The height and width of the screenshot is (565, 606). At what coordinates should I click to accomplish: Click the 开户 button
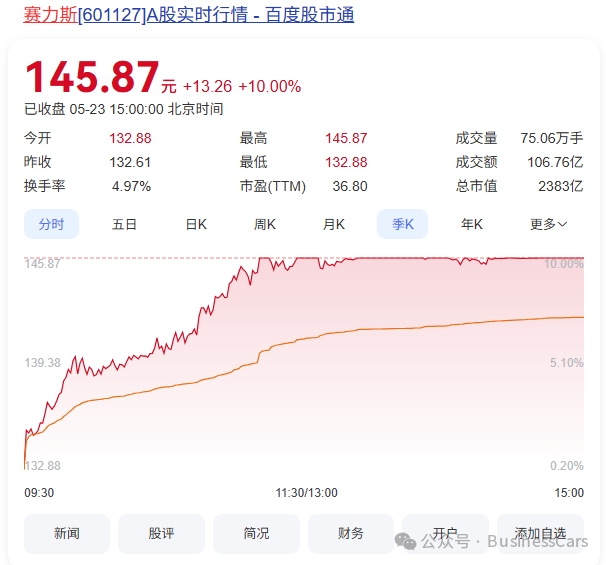point(445,534)
